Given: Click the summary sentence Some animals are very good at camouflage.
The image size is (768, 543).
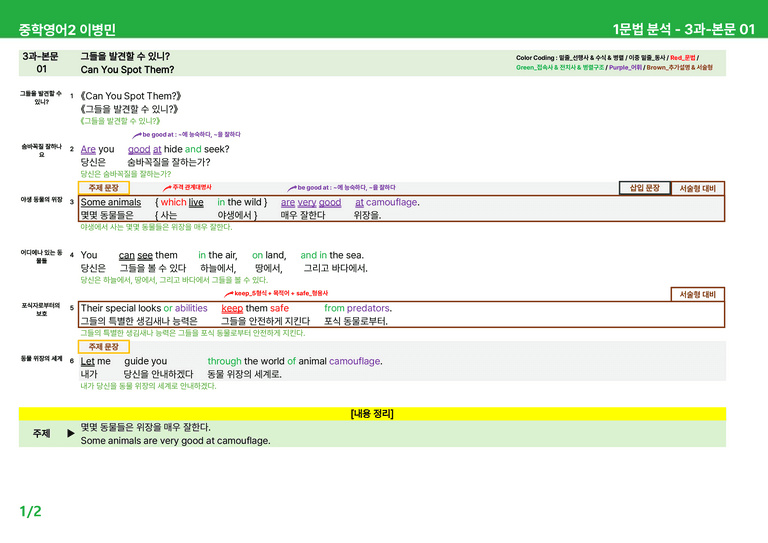Looking at the screenshot, I should coord(175,441).
